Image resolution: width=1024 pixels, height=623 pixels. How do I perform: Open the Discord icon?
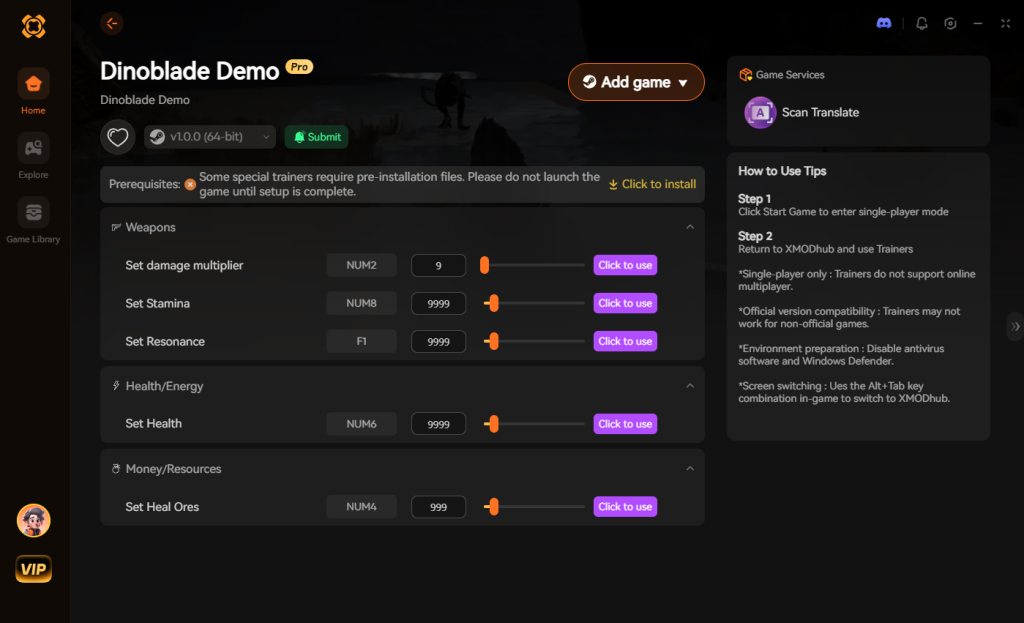click(884, 24)
